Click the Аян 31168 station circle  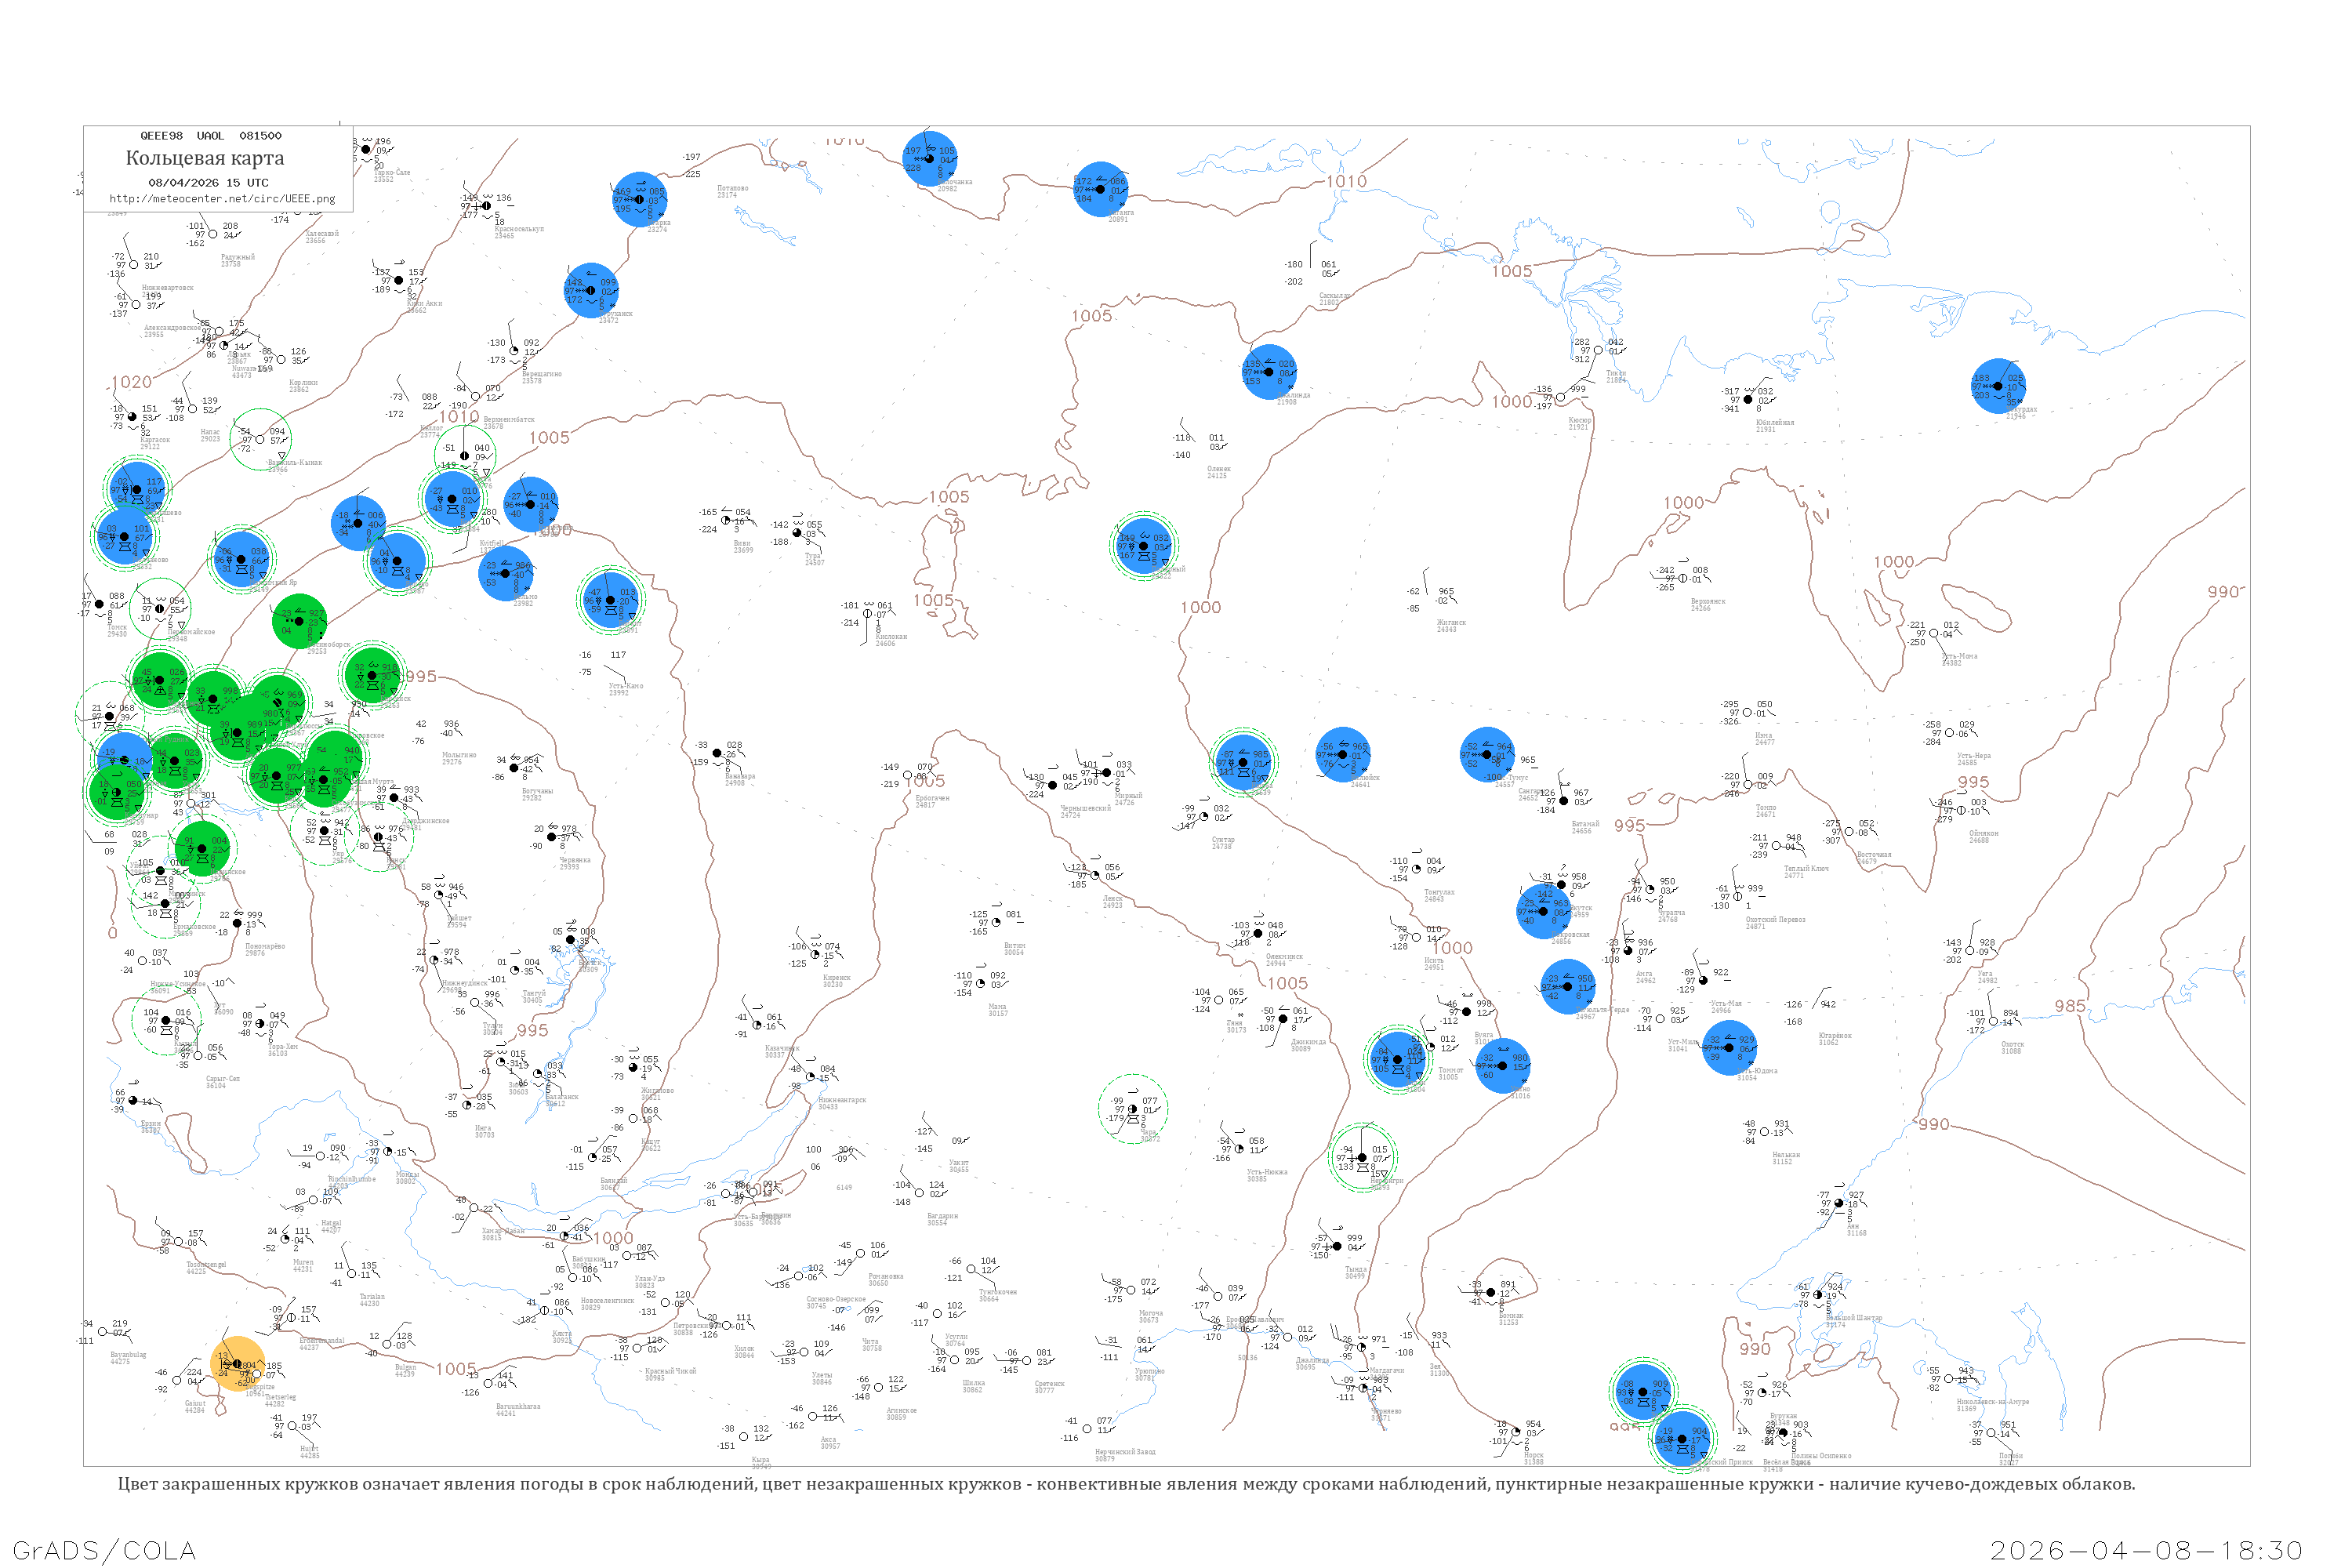[1839, 1204]
